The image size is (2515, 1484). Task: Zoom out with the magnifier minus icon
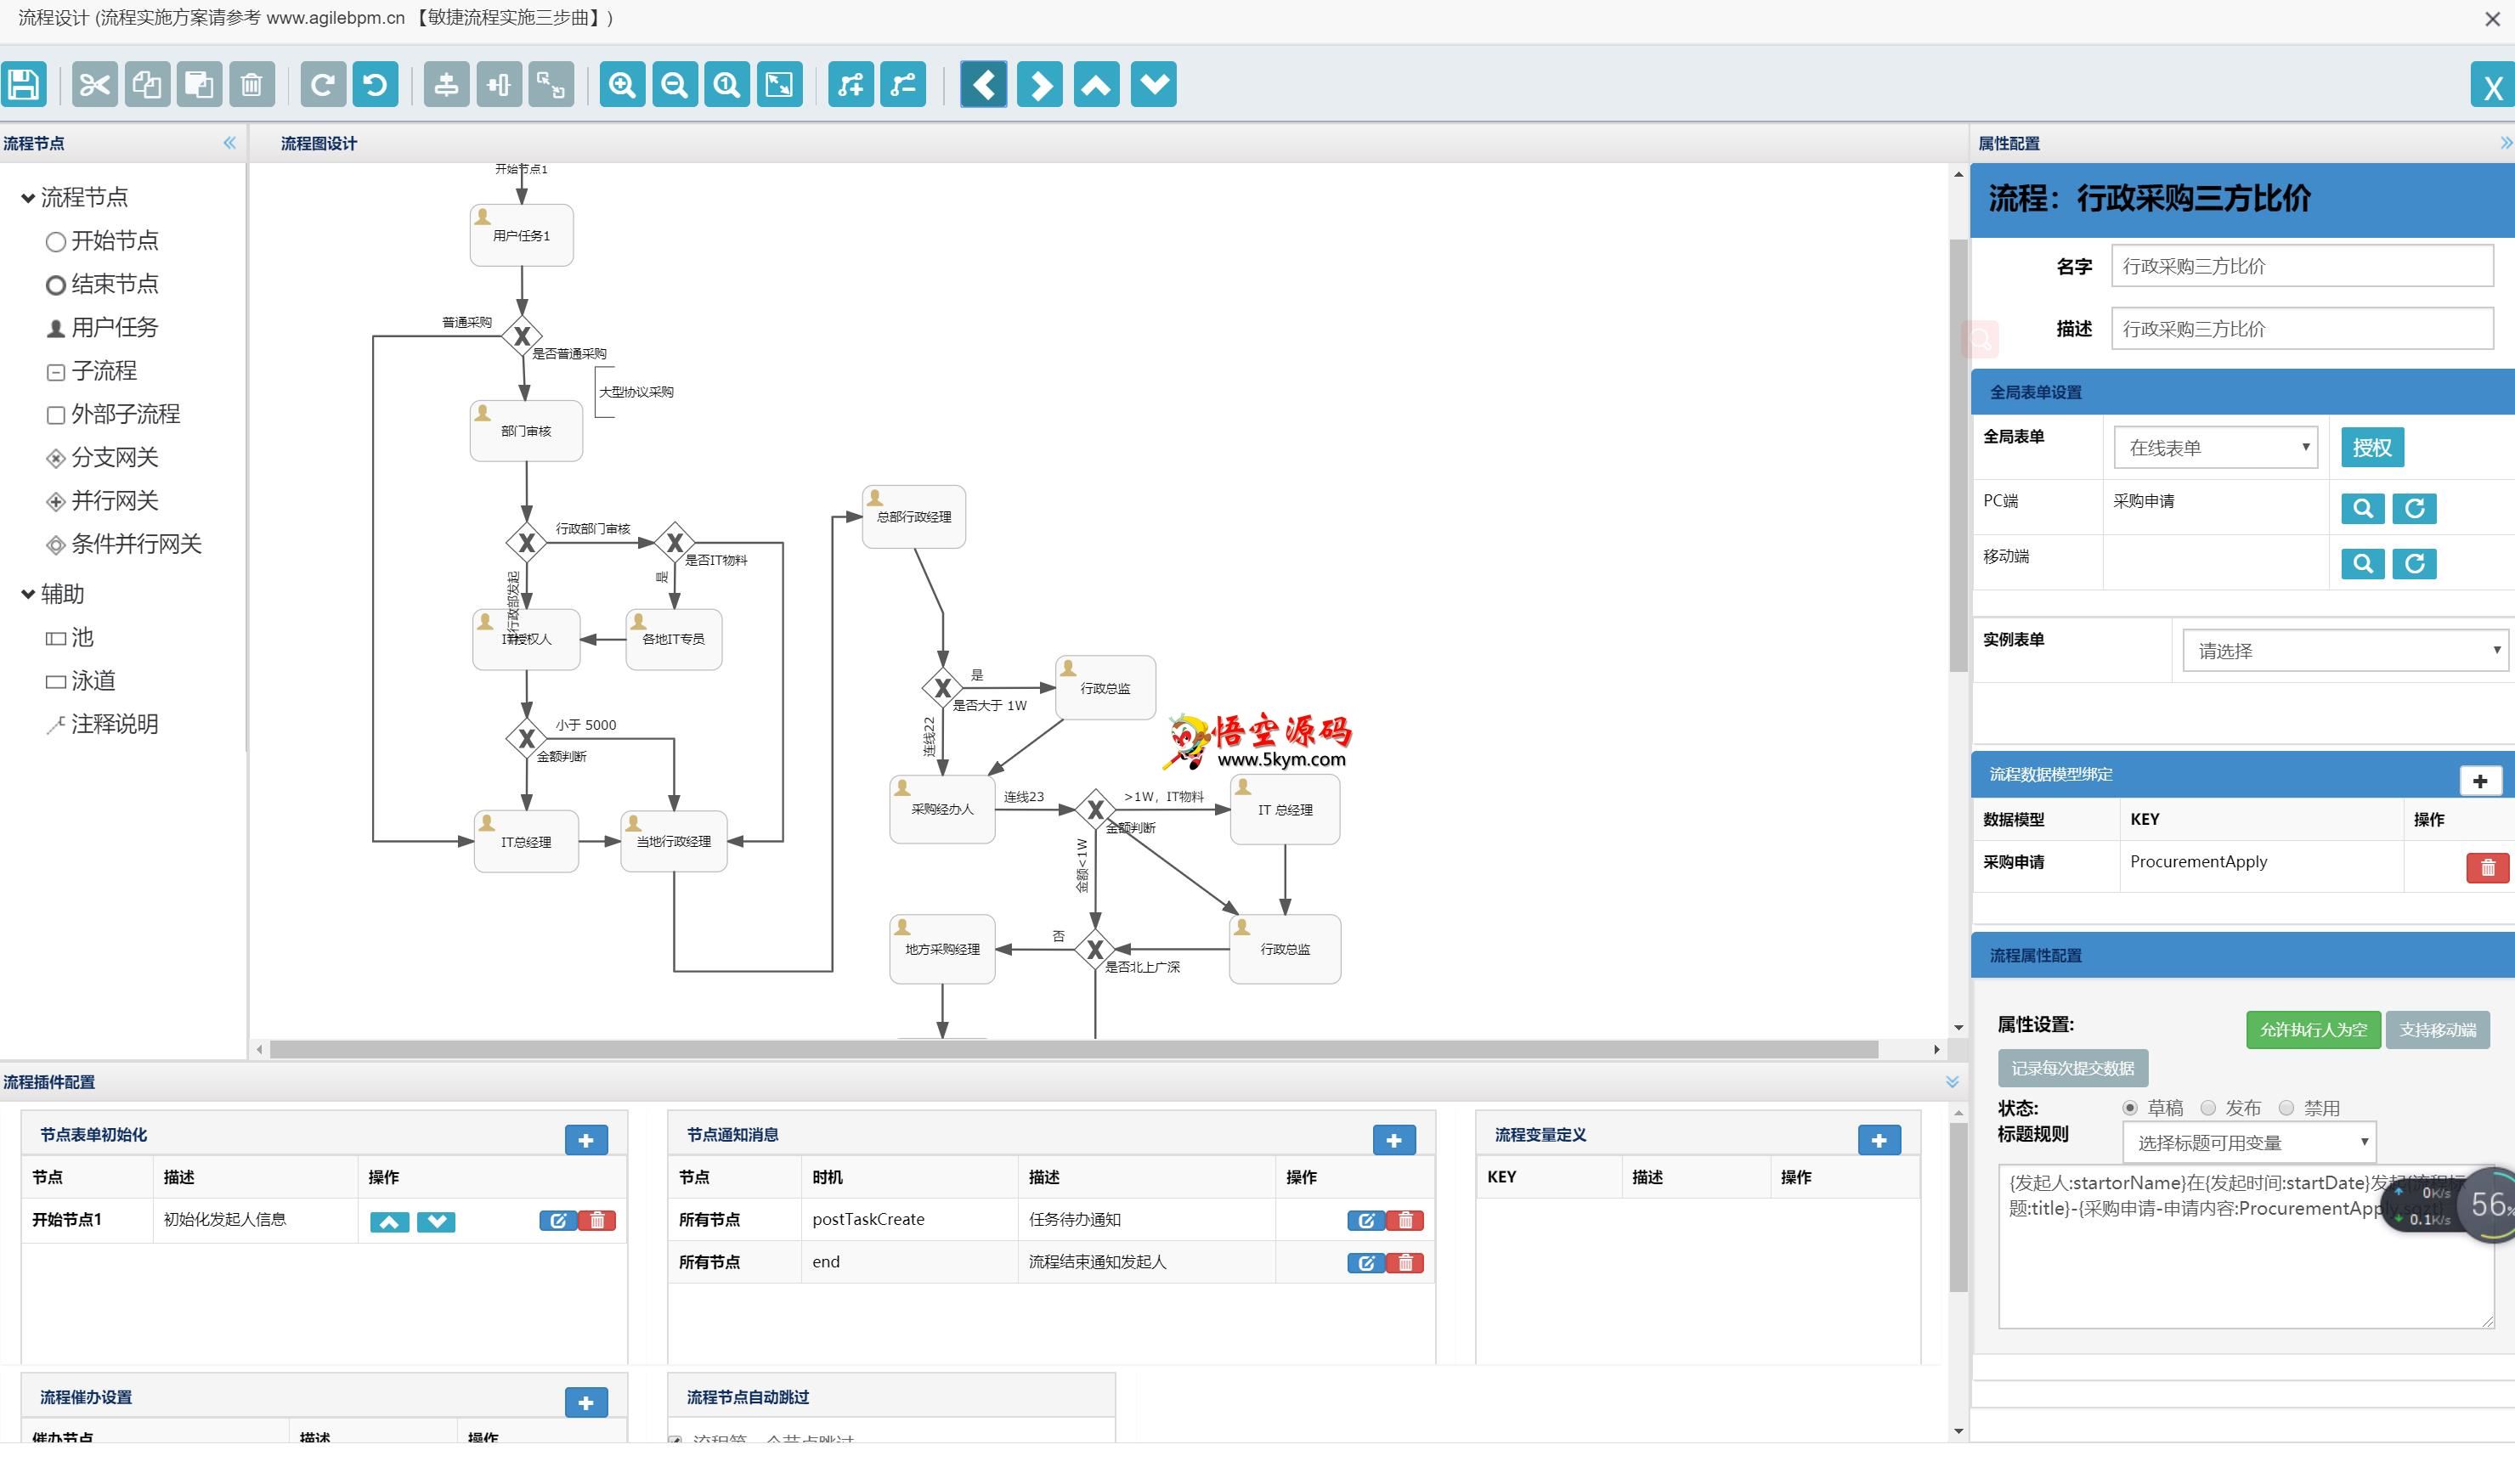[675, 84]
